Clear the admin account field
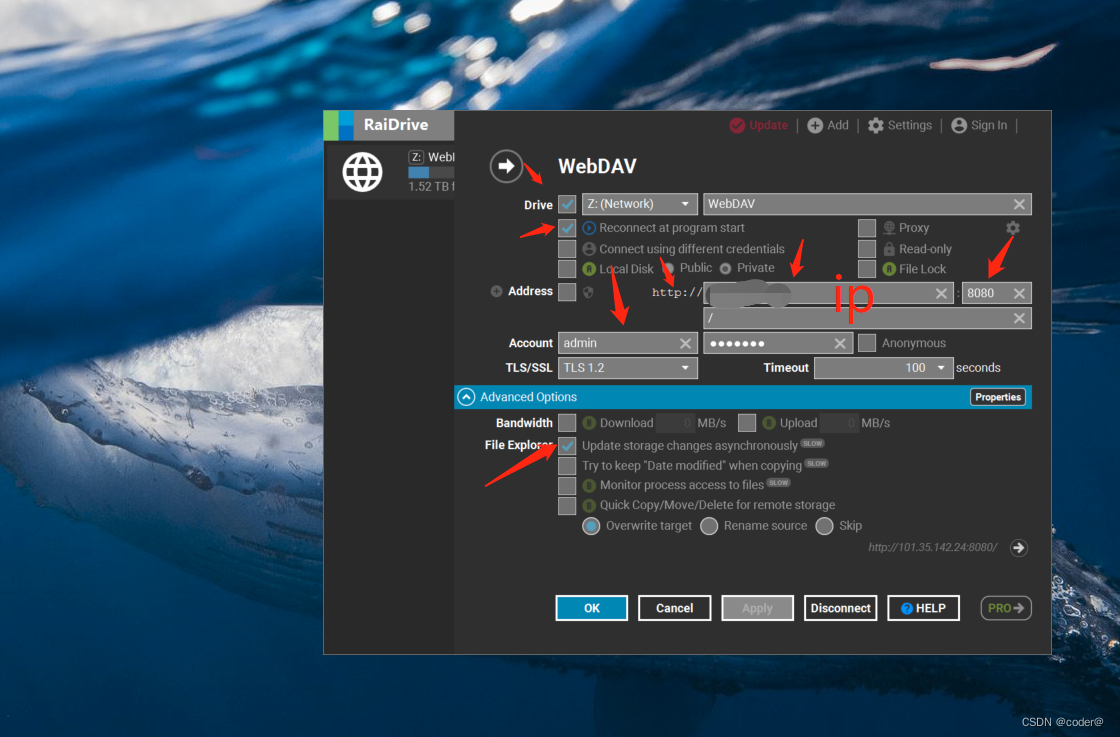1120x737 pixels. coord(686,344)
